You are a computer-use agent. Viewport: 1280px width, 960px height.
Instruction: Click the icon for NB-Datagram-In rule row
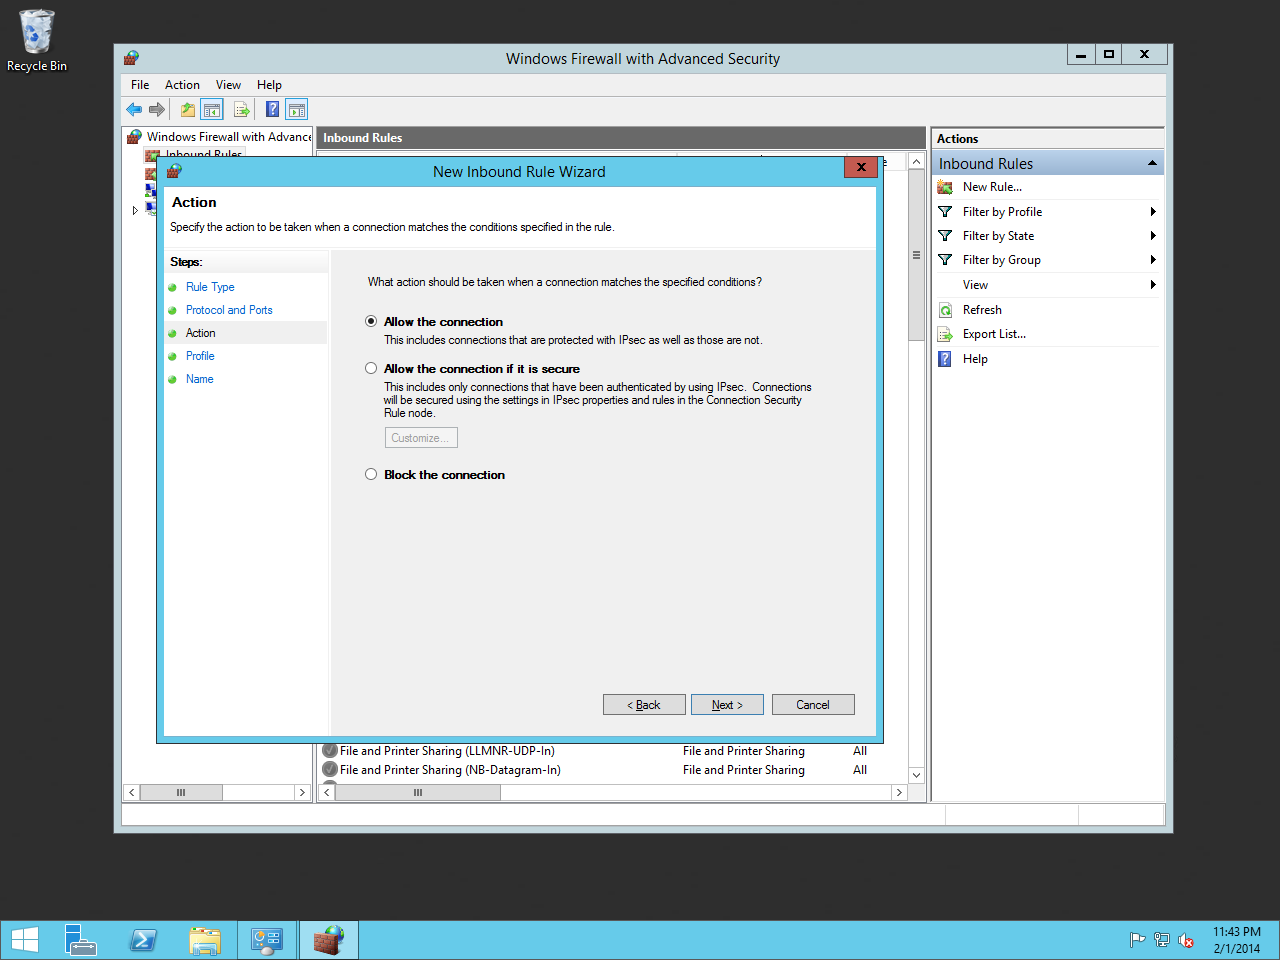[x=330, y=770]
